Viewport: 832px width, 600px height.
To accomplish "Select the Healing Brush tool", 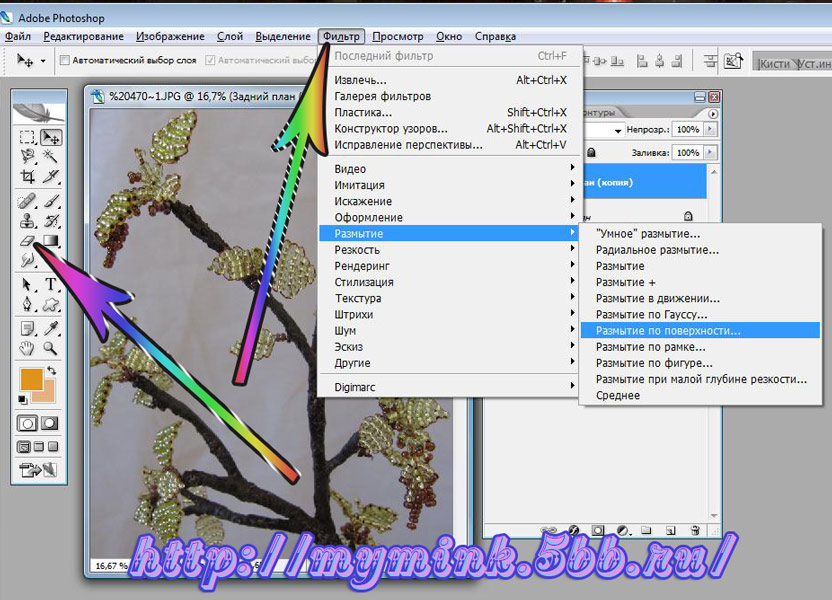I will (x=27, y=202).
